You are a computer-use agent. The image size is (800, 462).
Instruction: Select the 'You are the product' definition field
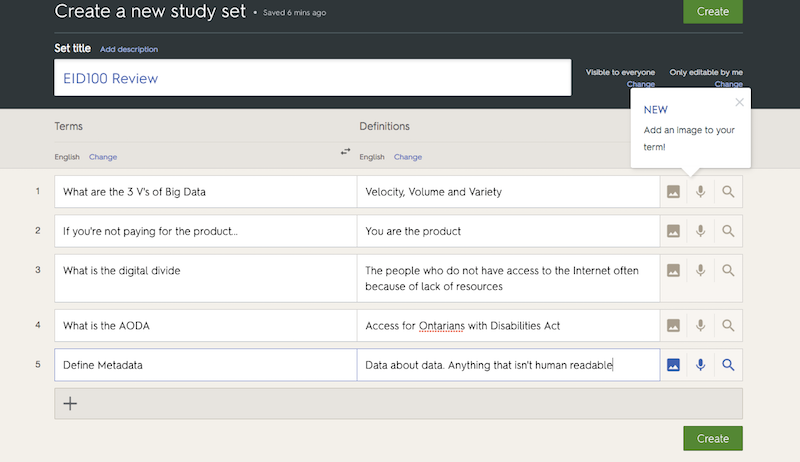508,231
